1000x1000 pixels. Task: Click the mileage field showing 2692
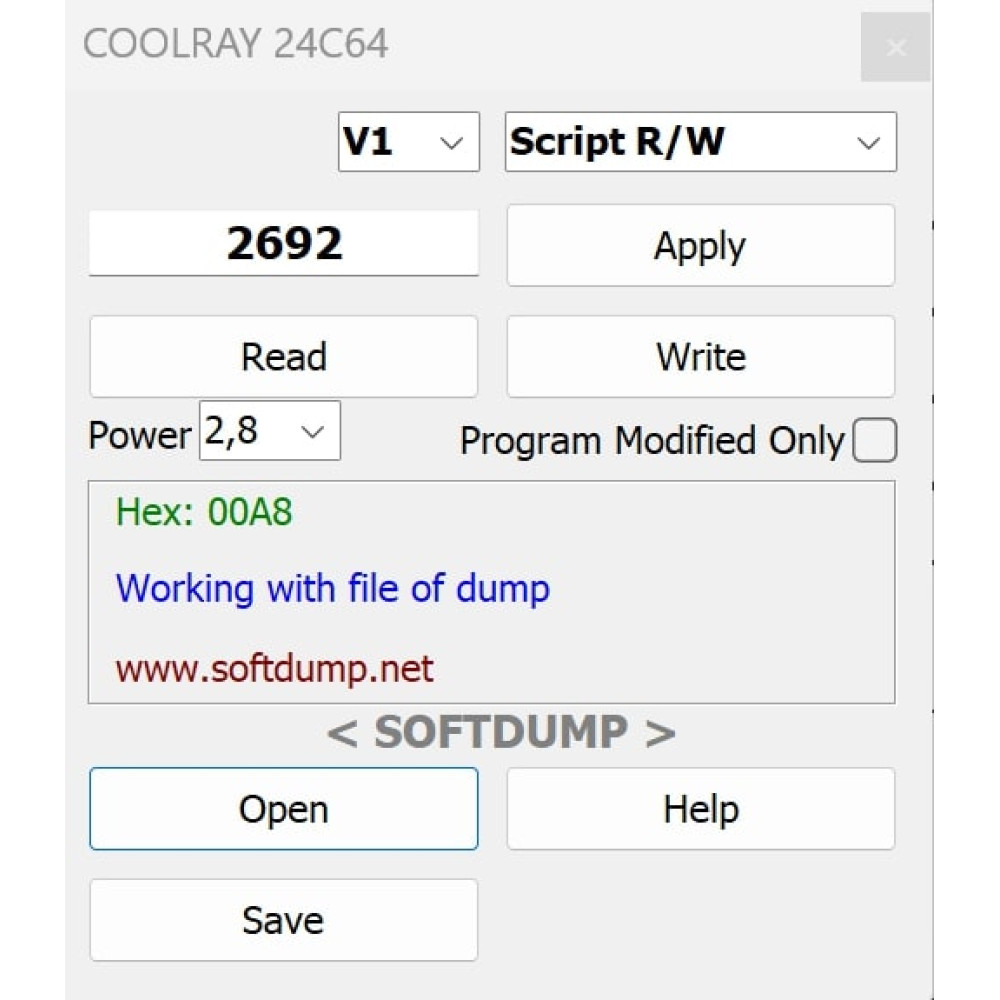point(284,243)
